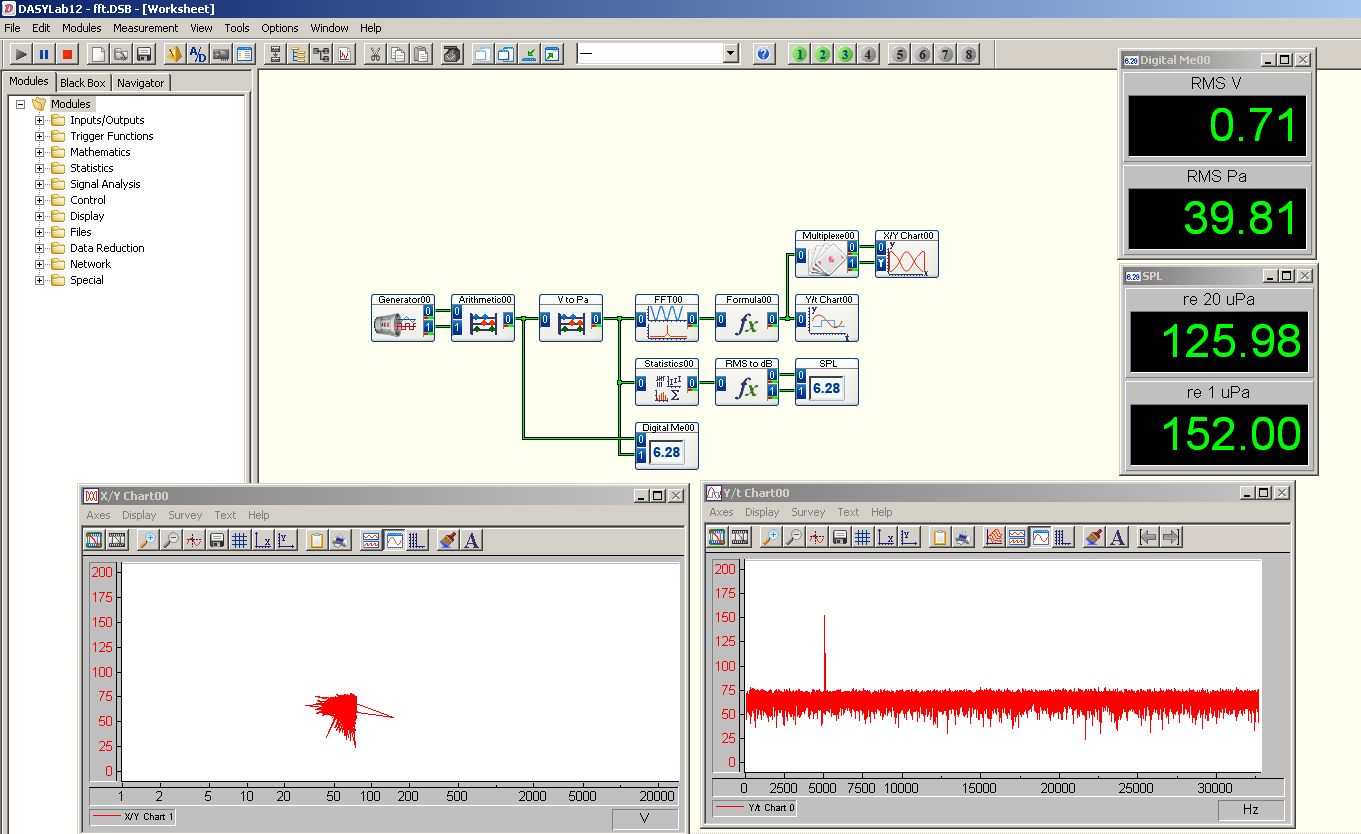This screenshot has width=1361, height=834.
Task: Toggle grid lines in Y/t Chart00 toolbar
Action: click(x=862, y=537)
